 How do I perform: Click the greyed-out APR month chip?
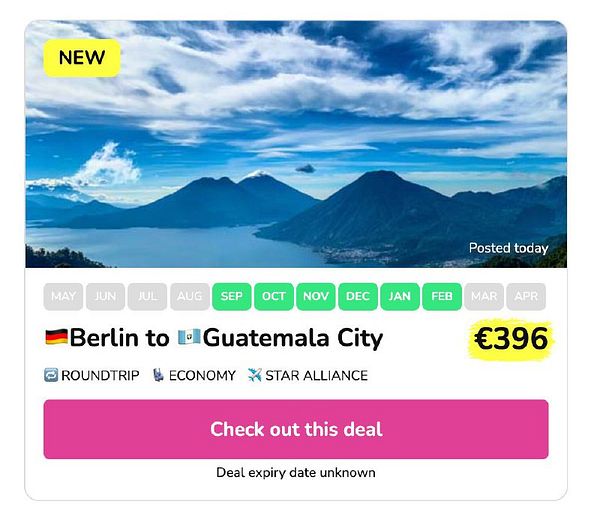526,297
